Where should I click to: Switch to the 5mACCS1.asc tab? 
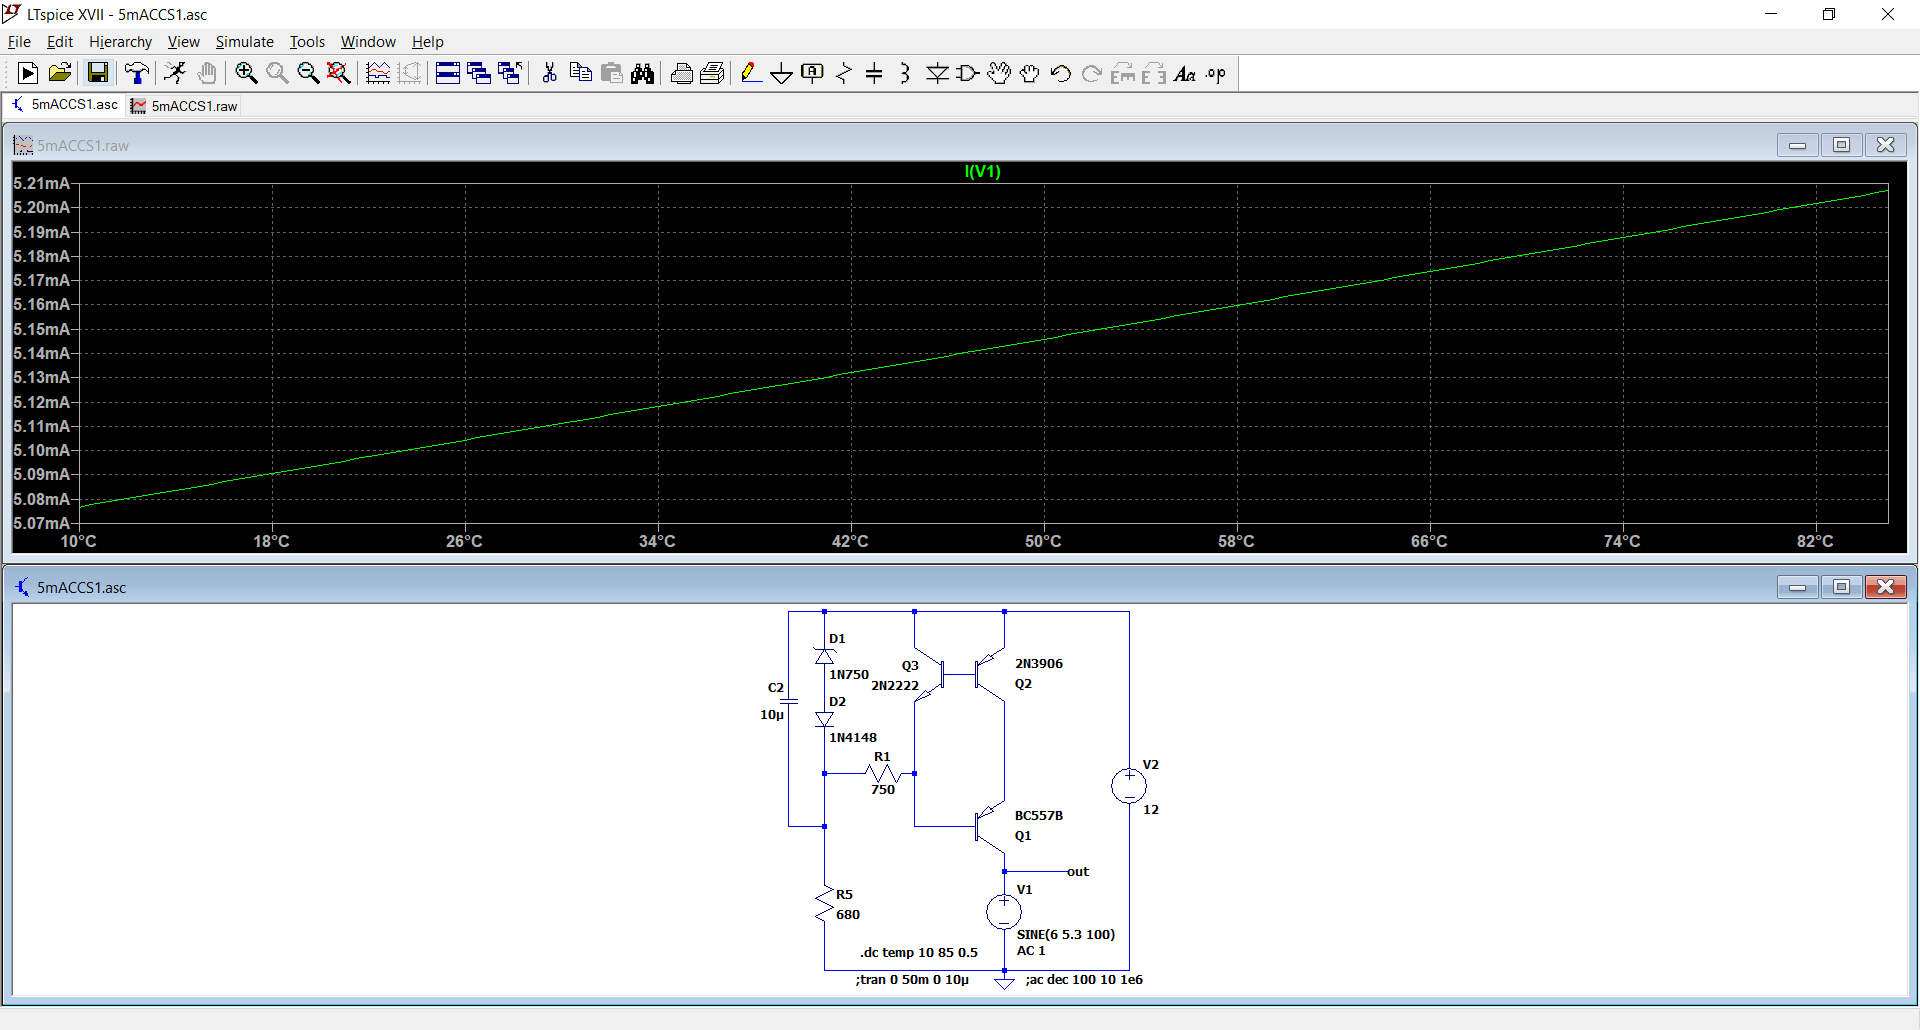pos(64,105)
